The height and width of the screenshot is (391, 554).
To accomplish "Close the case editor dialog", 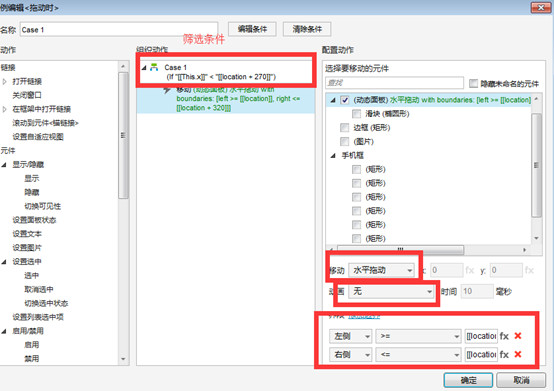I will [541, 7].
